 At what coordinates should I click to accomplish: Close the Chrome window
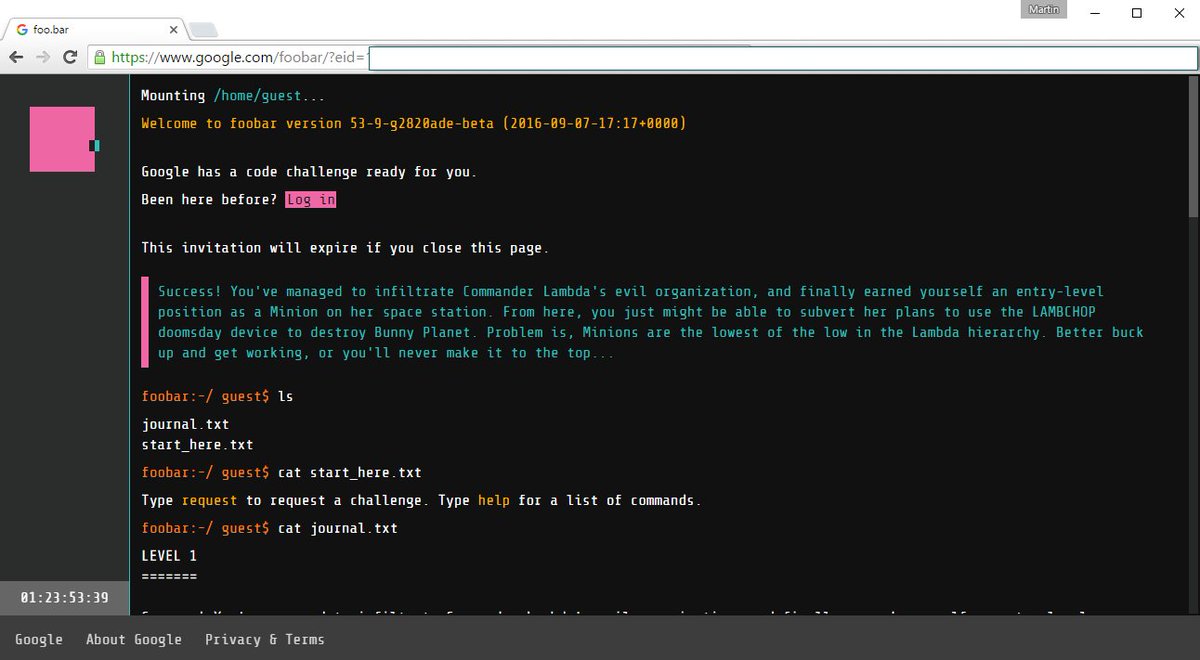coord(1178,13)
